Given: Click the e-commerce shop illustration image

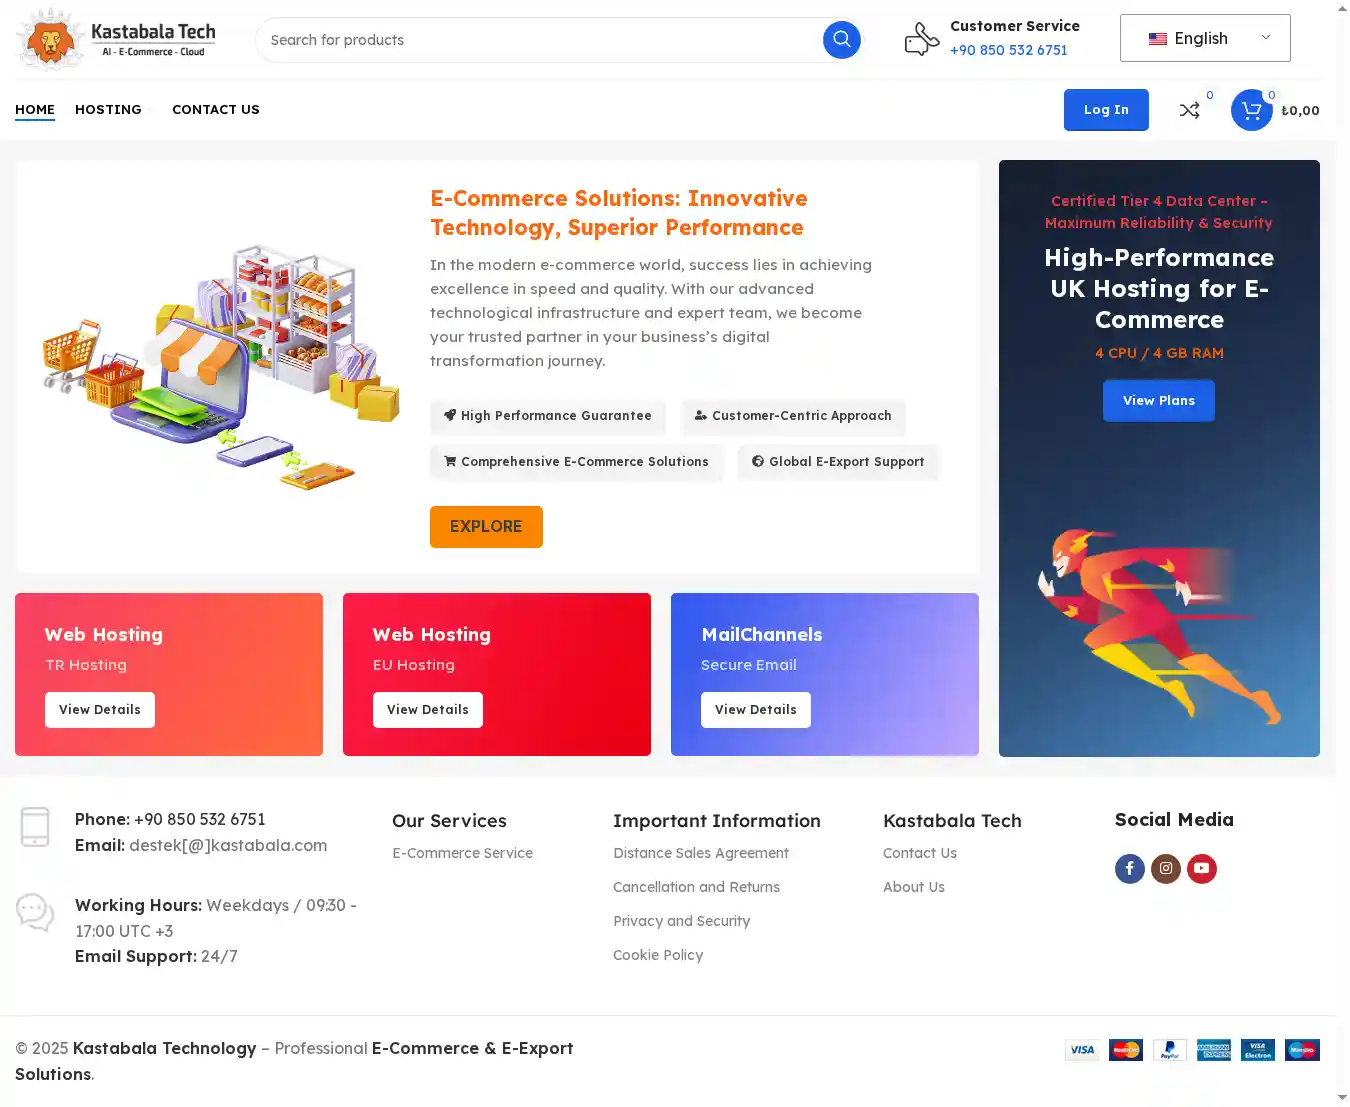Looking at the screenshot, I should (220, 366).
